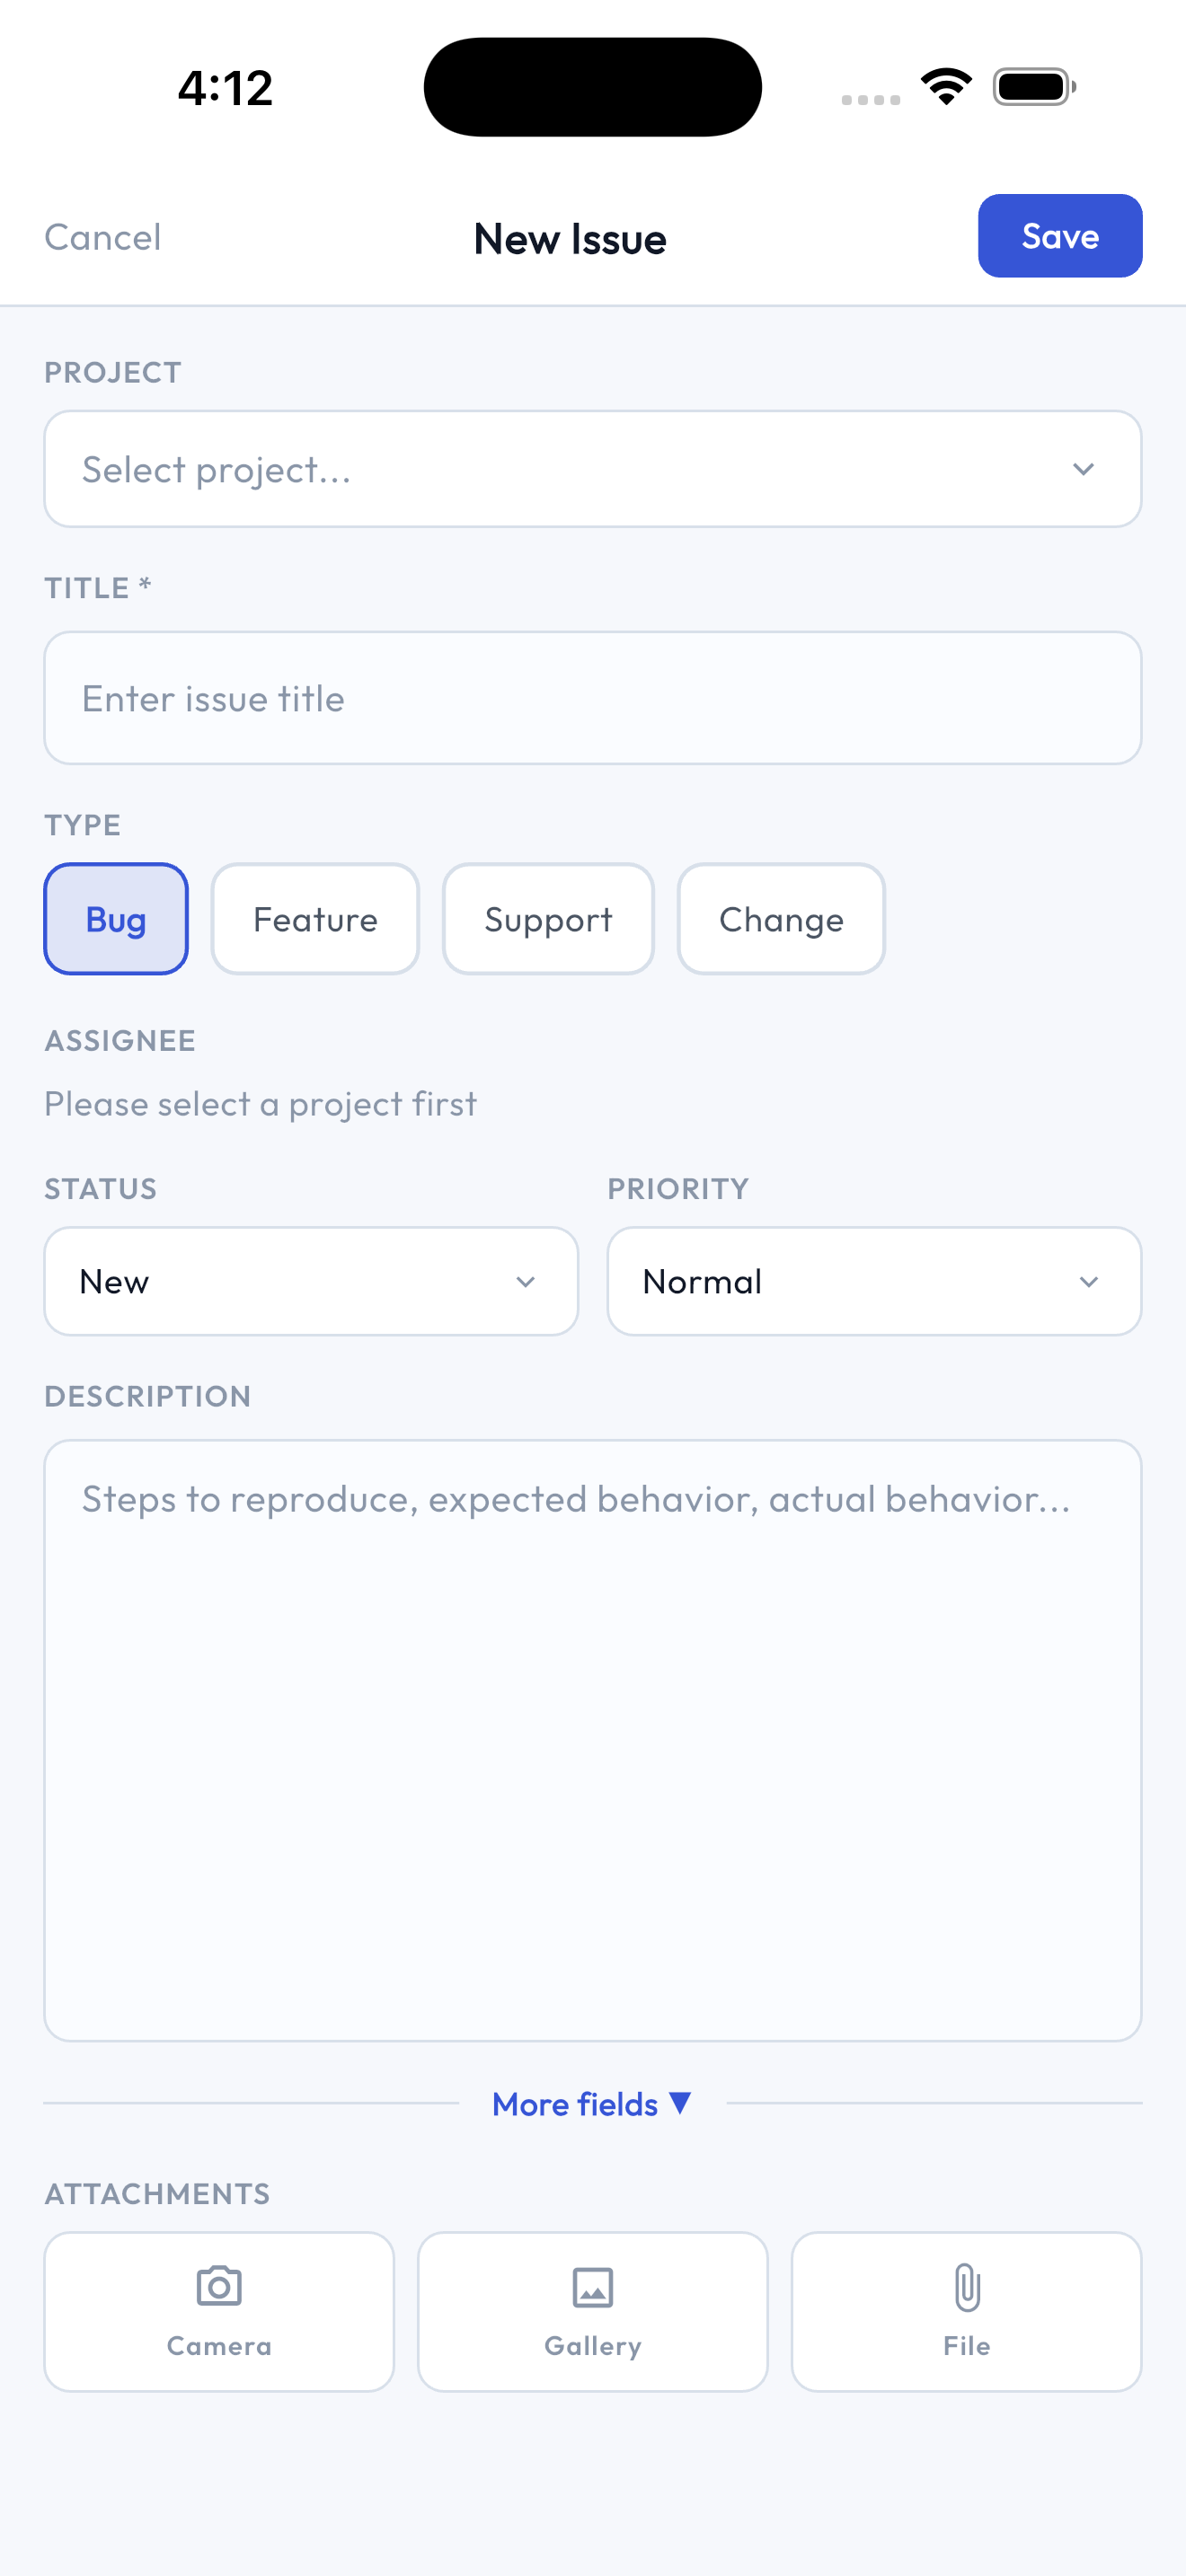Click into the Description text area

coord(592,1740)
